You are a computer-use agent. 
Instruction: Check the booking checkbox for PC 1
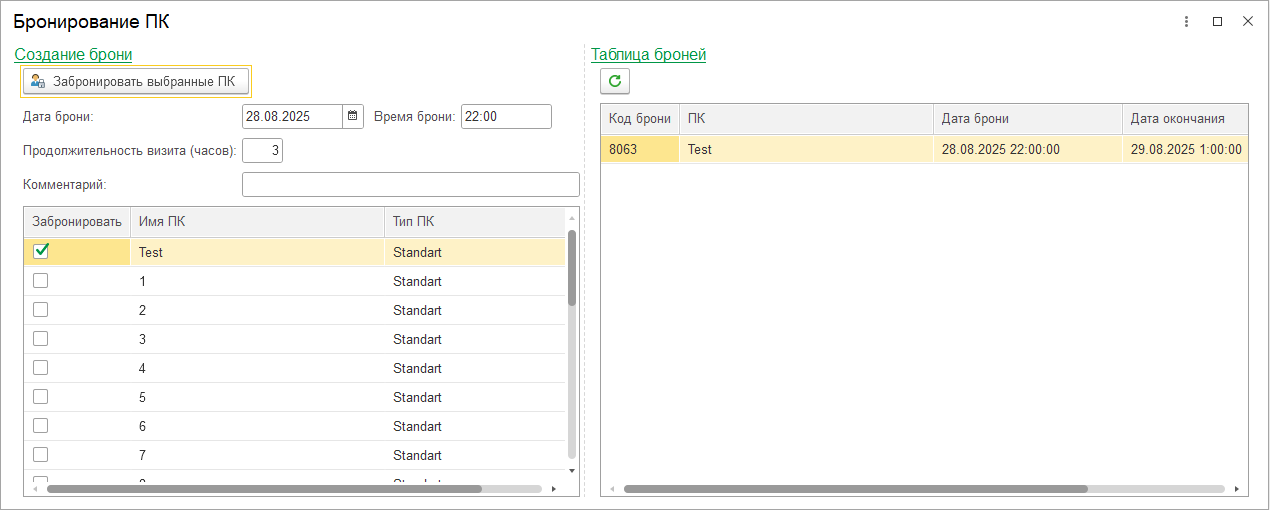pyautogui.click(x=41, y=281)
